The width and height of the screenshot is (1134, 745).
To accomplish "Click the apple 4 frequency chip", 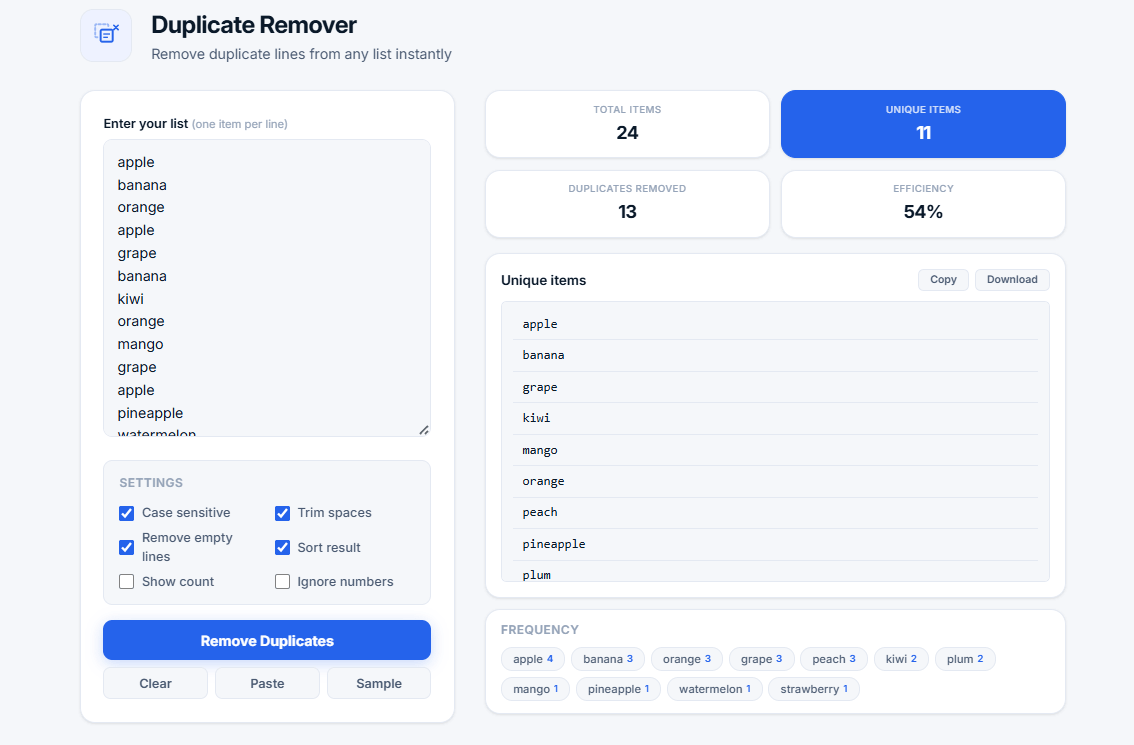I will [x=533, y=659].
